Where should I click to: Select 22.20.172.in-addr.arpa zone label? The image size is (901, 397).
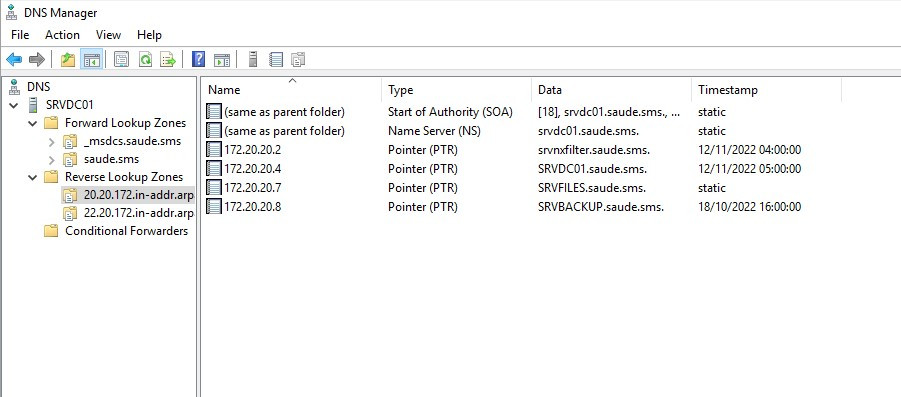(x=138, y=213)
